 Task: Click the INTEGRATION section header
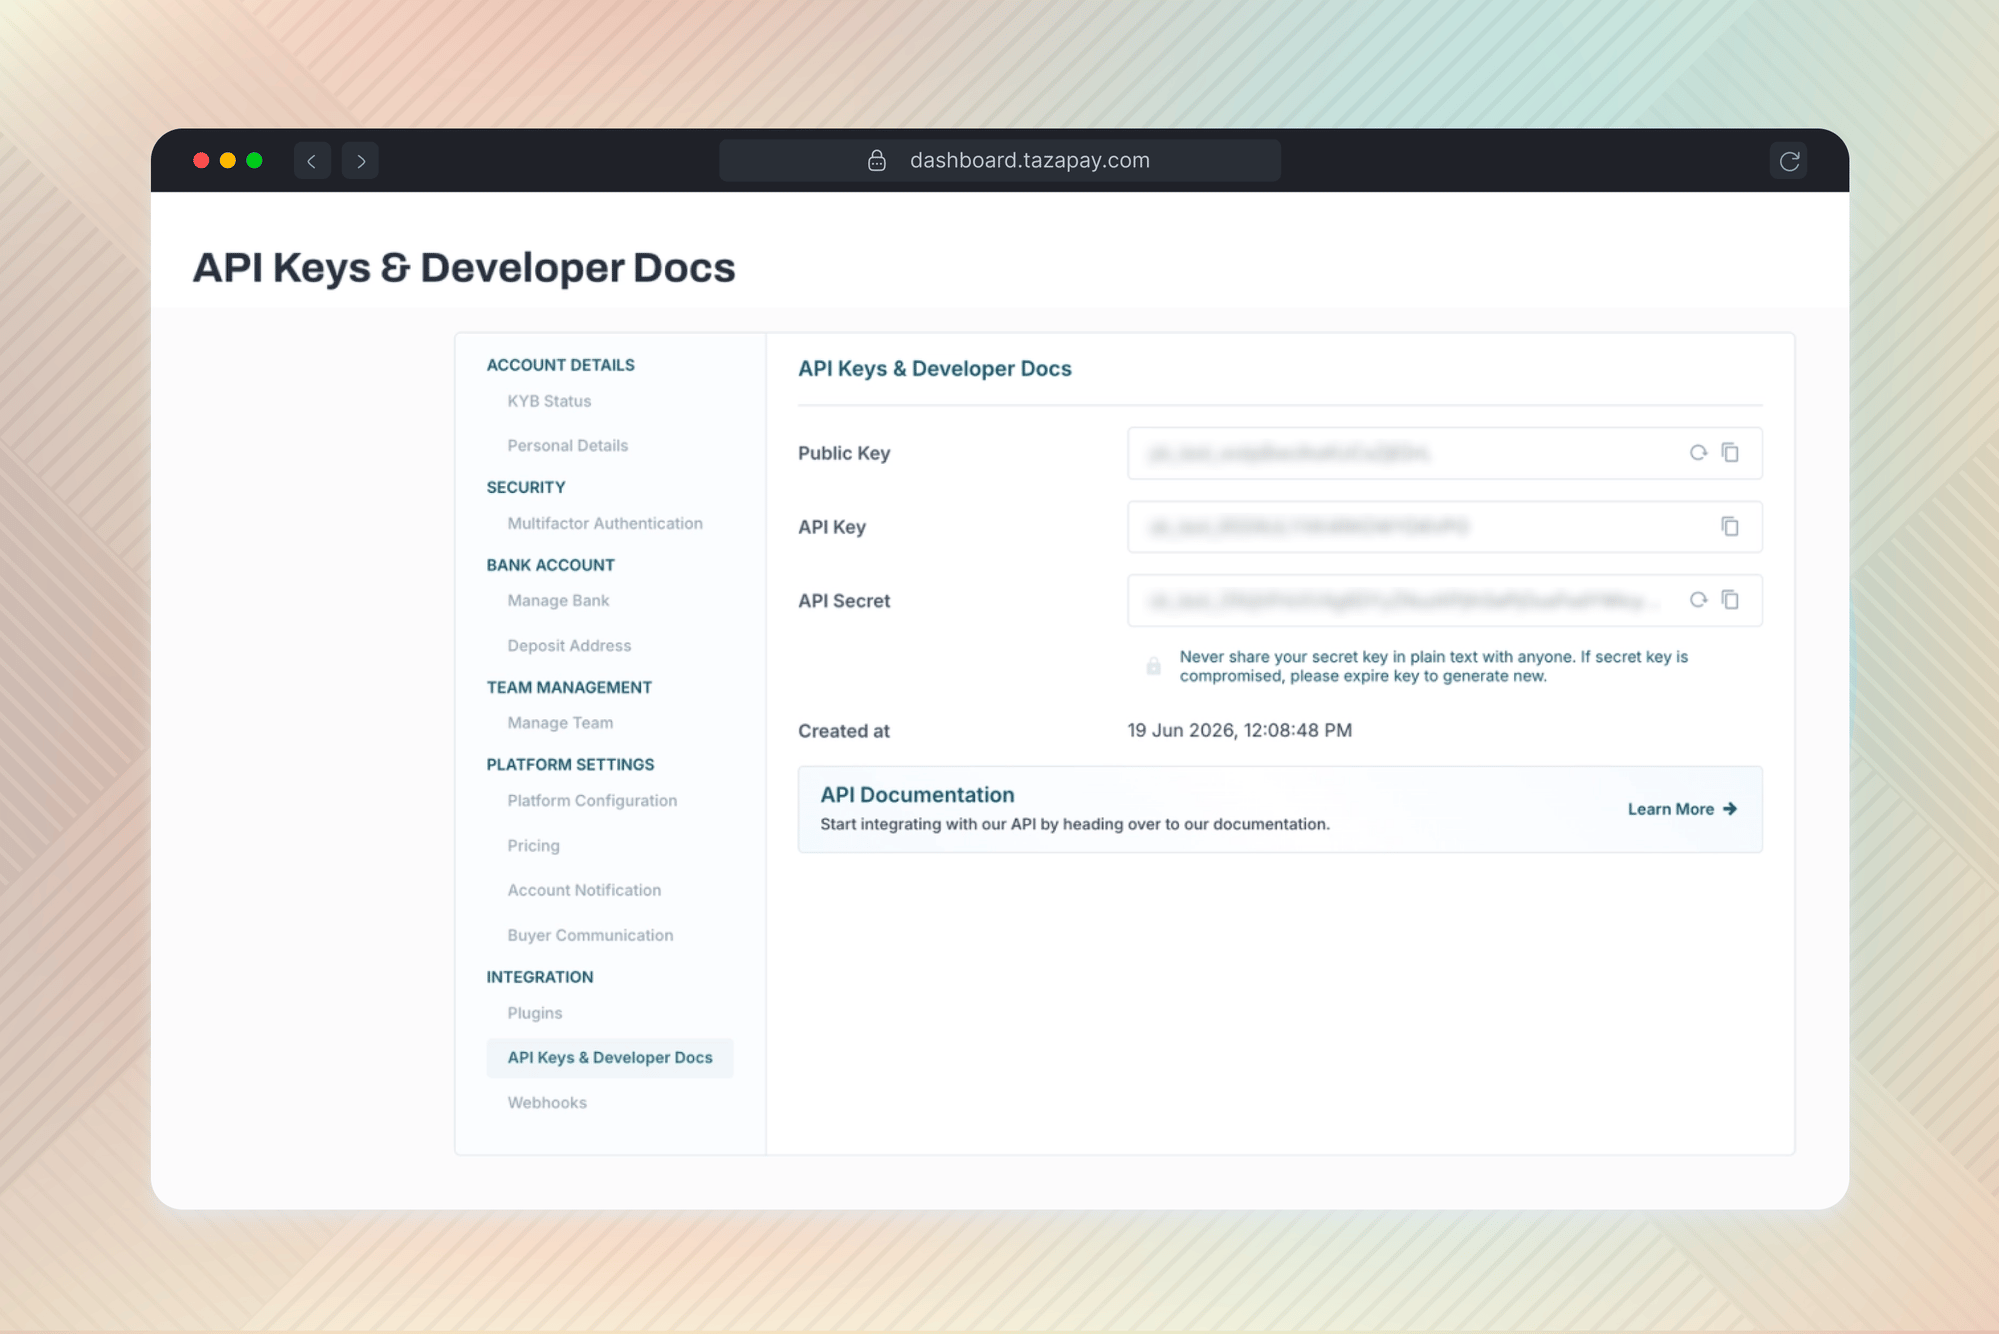(x=540, y=977)
